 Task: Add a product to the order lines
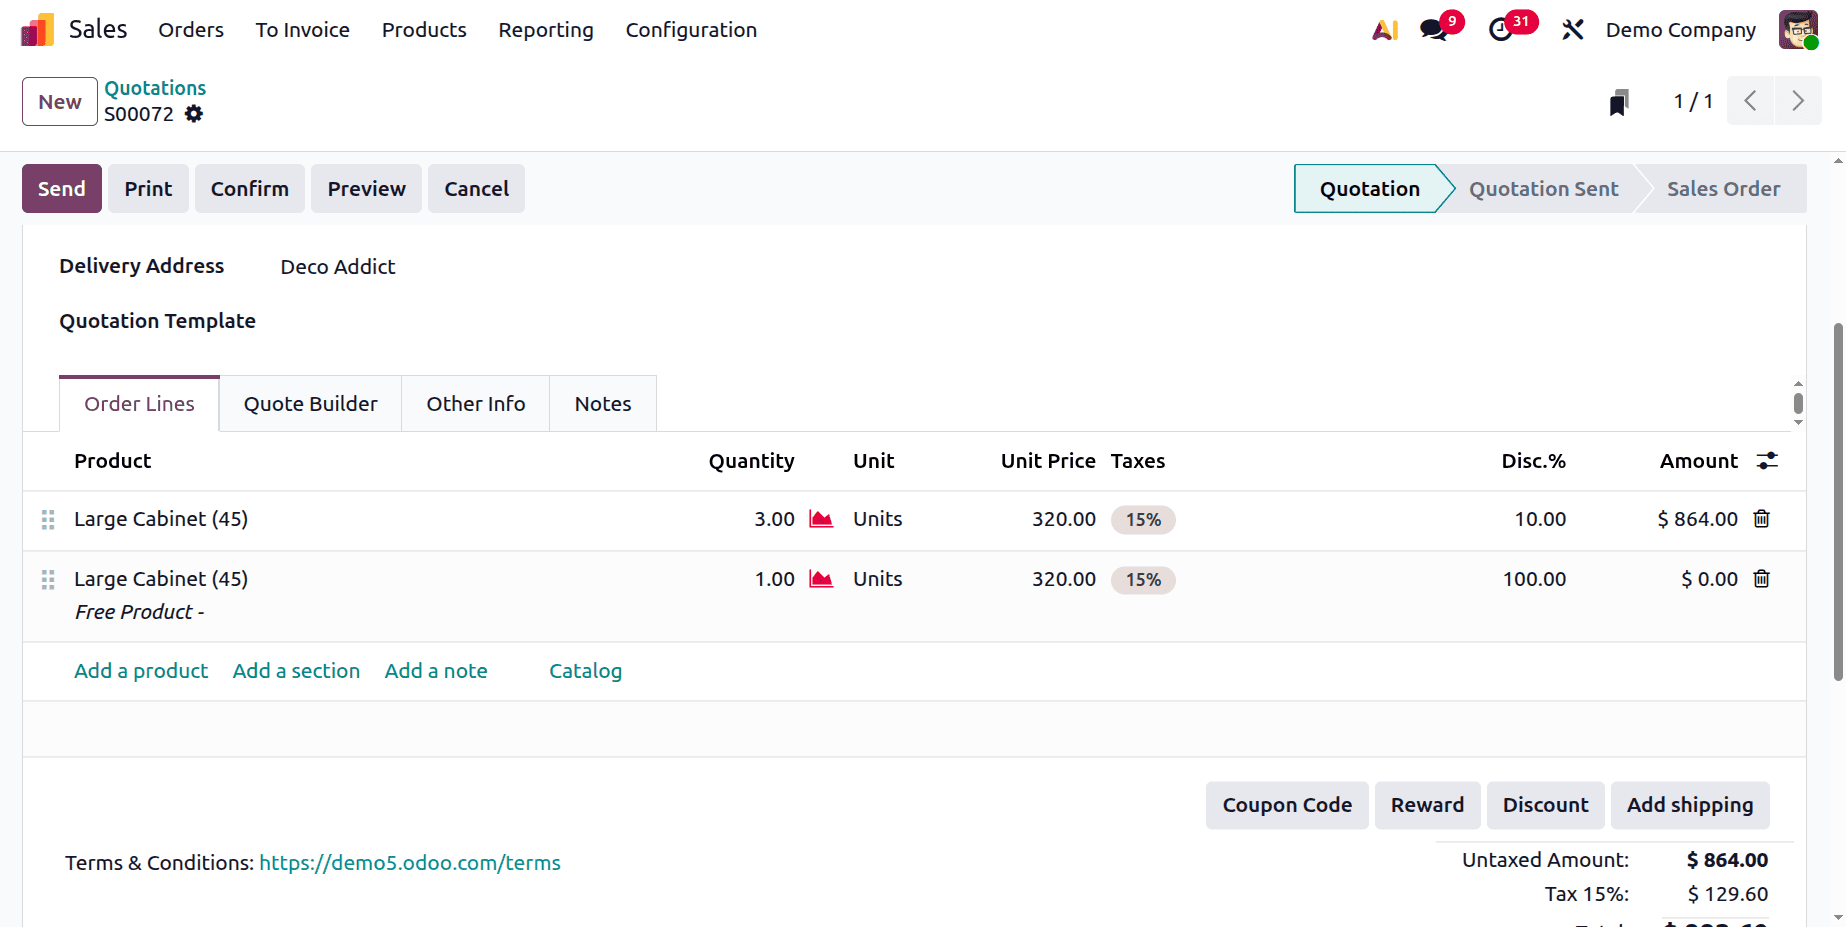[140, 670]
